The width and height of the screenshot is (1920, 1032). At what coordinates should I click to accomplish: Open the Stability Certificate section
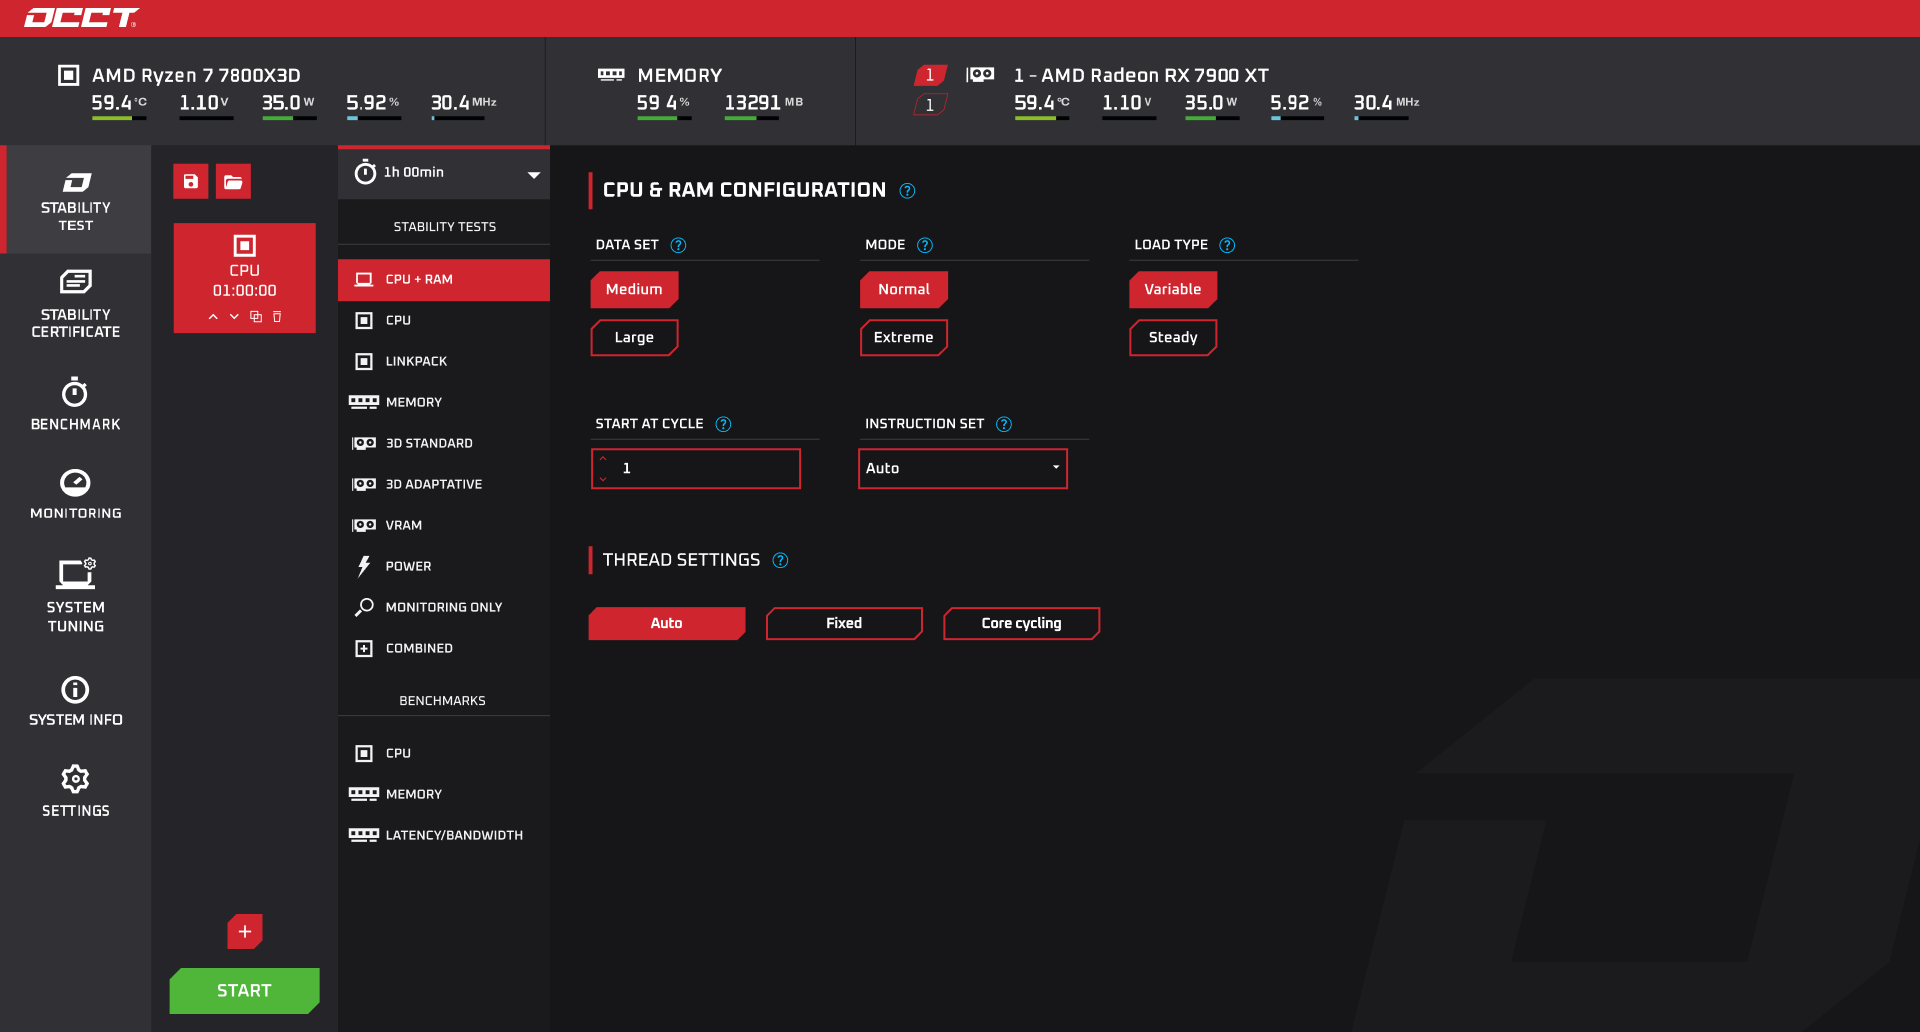tap(76, 304)
